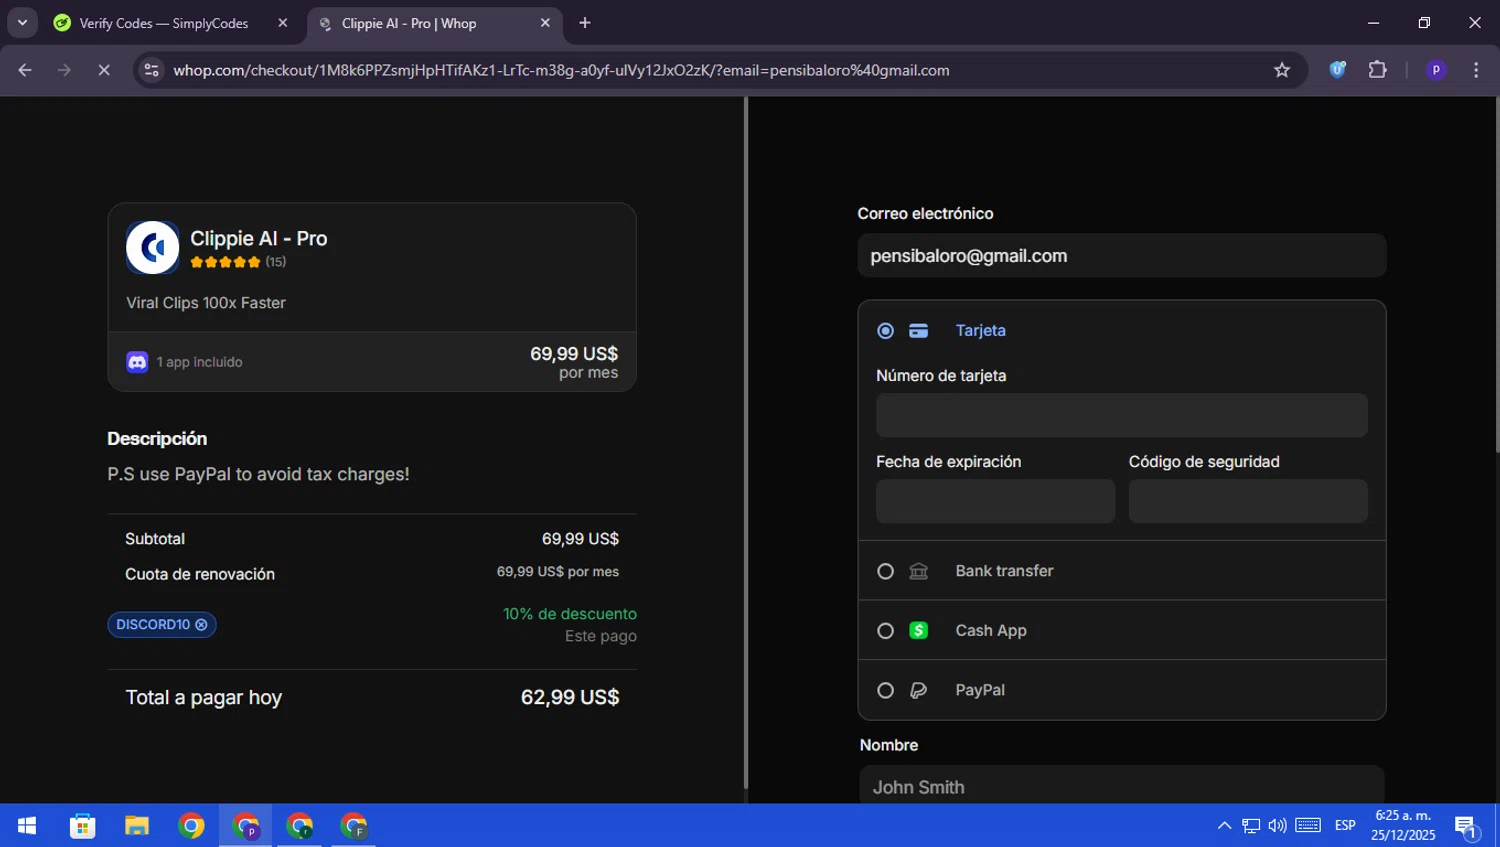Click the 62,99 US$ total amount
The width and height of the screenshot is (1500, 847).
pos(570,697)
